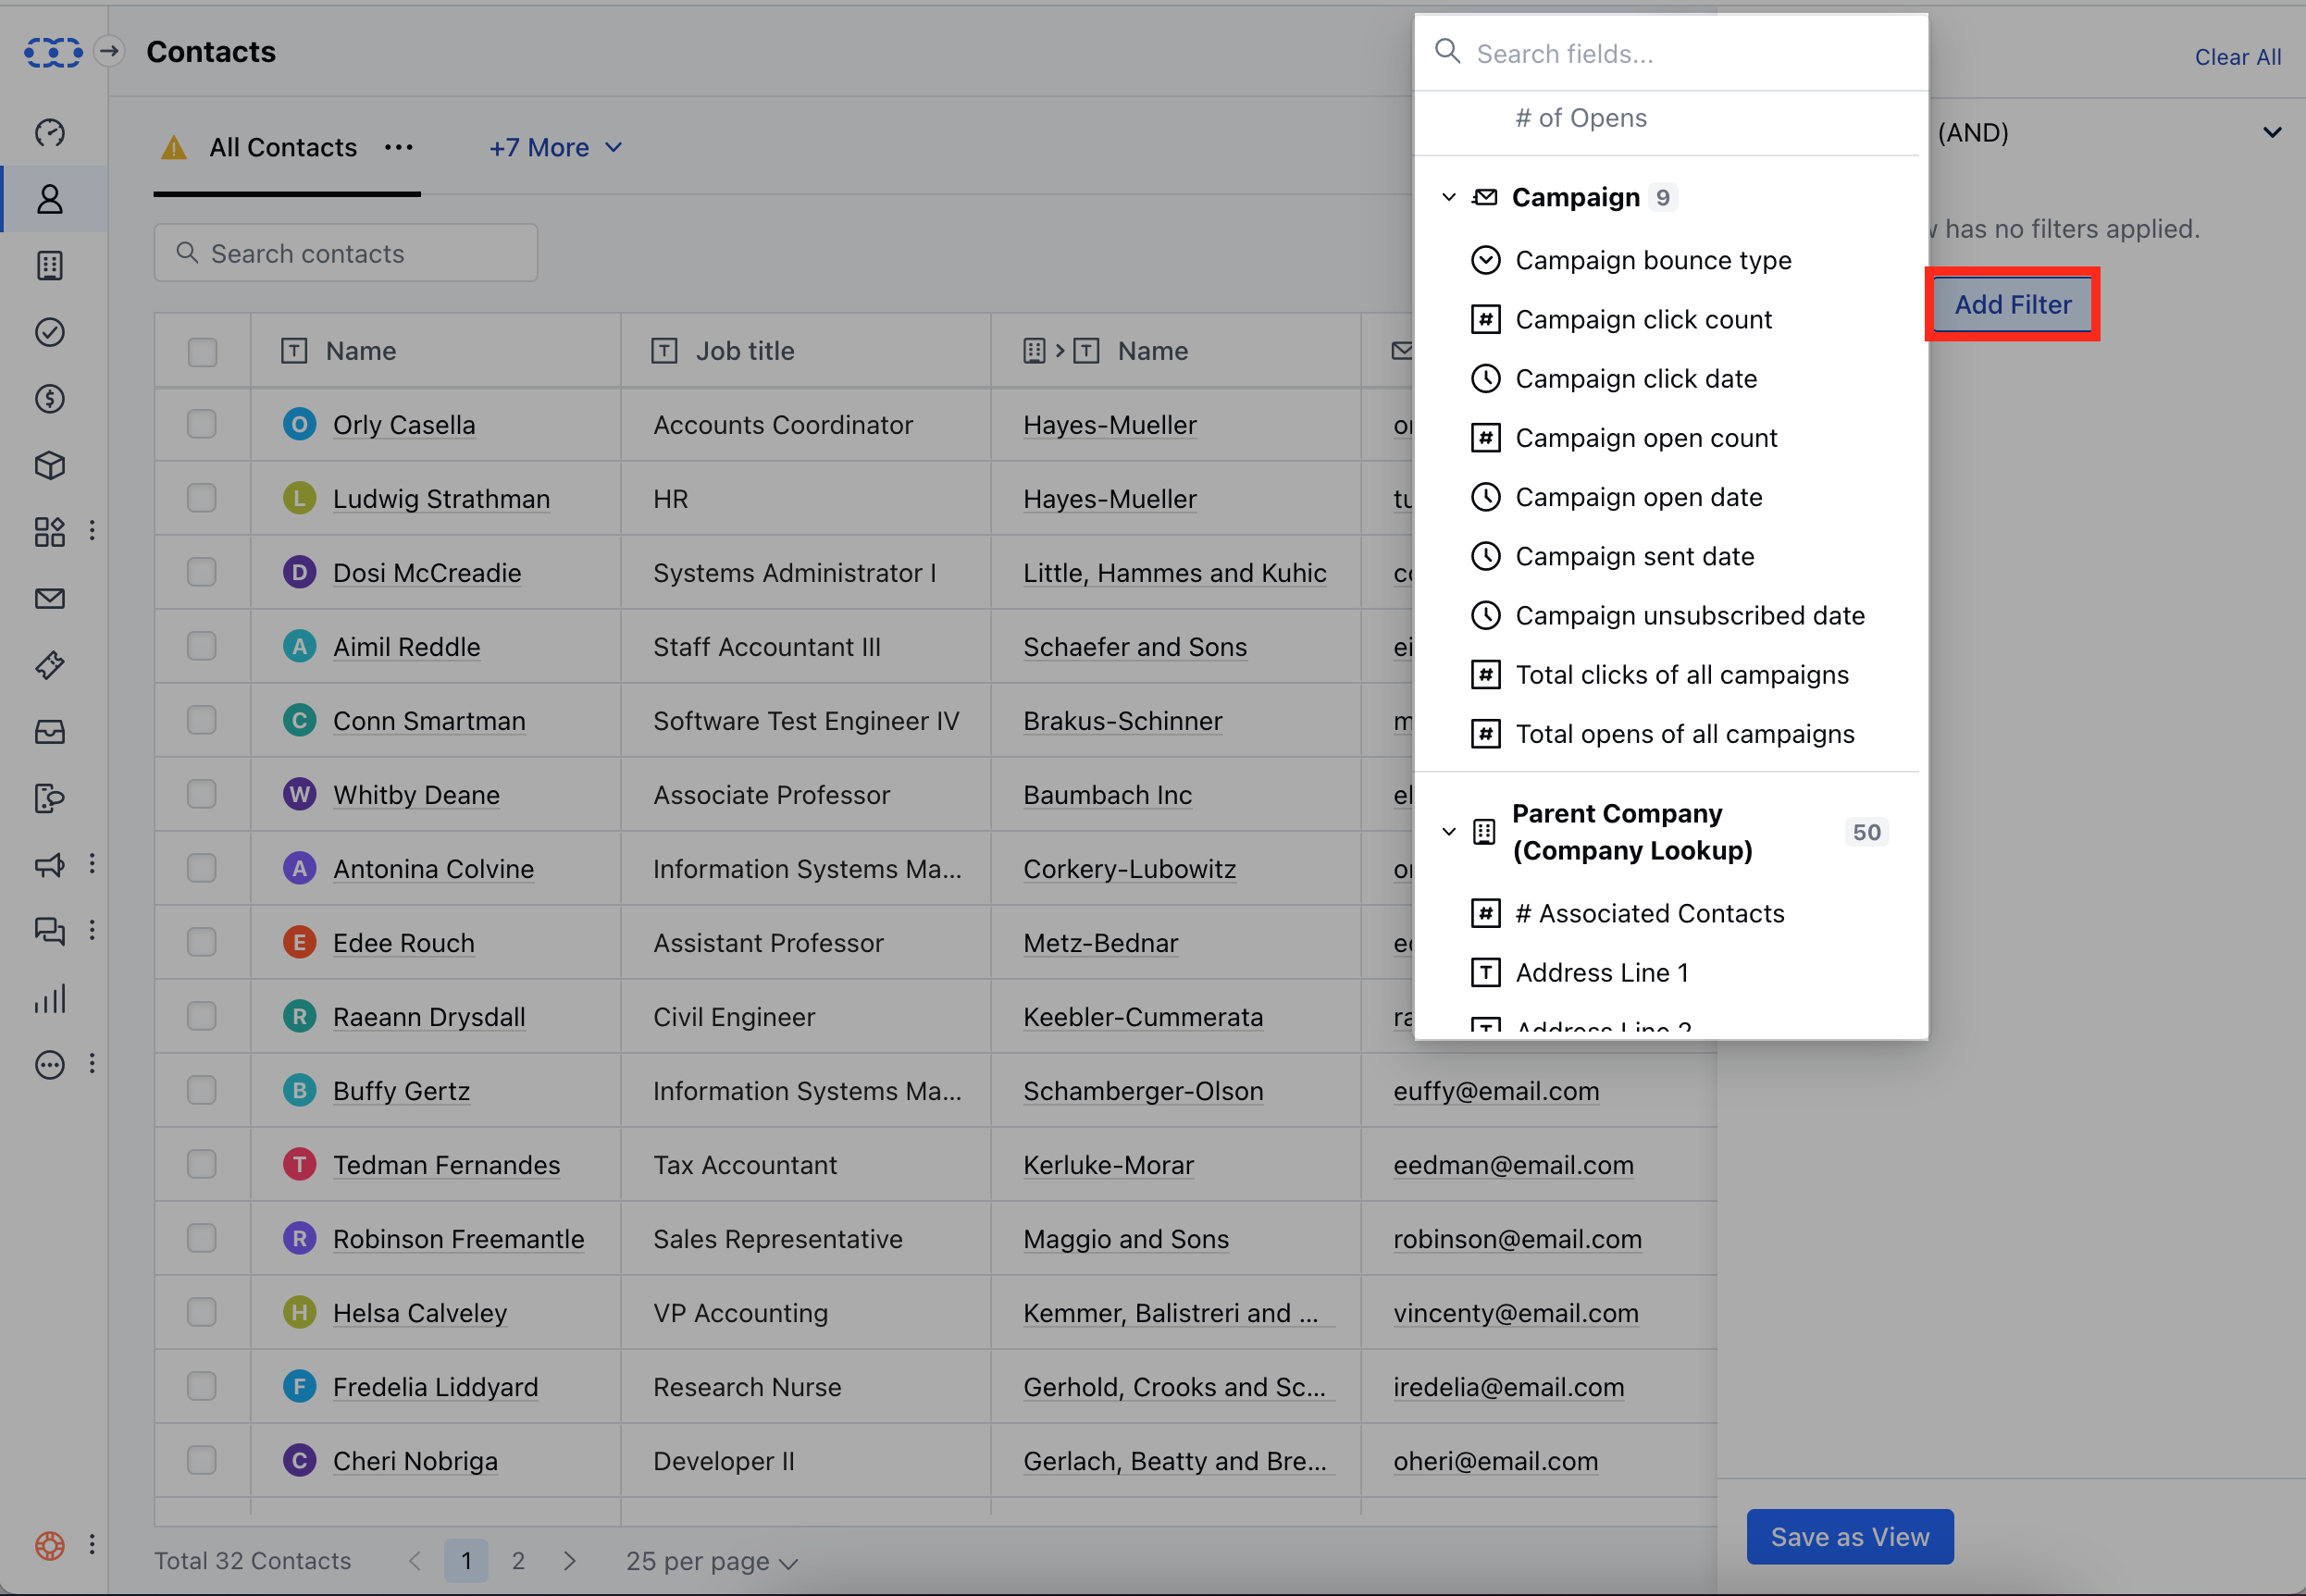Open the Tasks checkmark icon

coord(49,332)
